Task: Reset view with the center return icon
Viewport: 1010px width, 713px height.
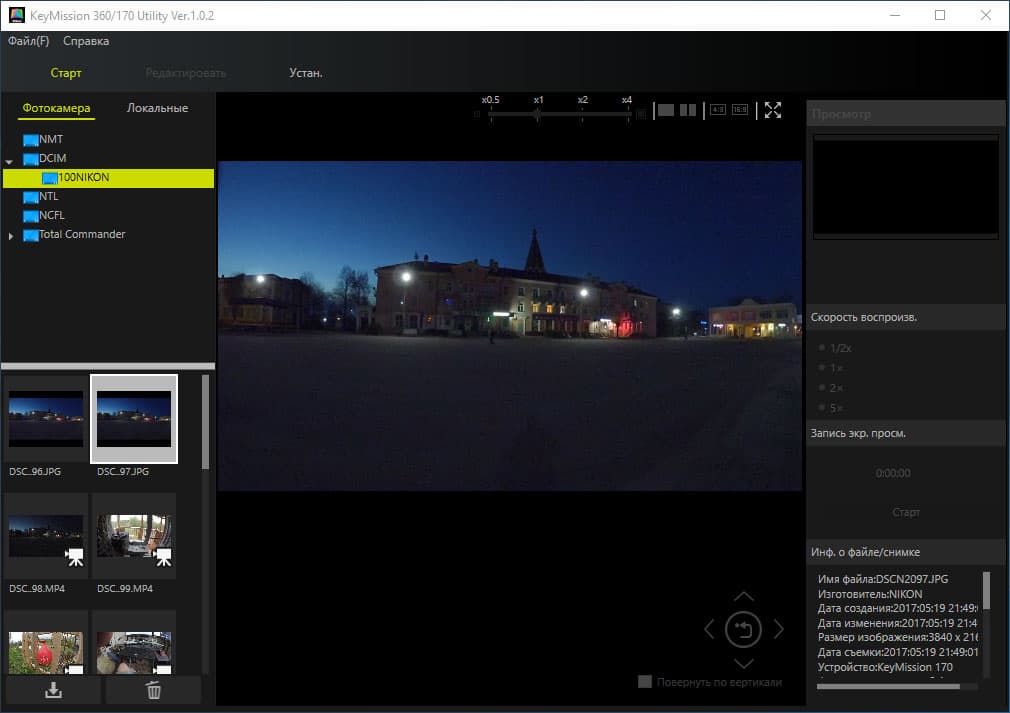Action: tap(743, 630)
